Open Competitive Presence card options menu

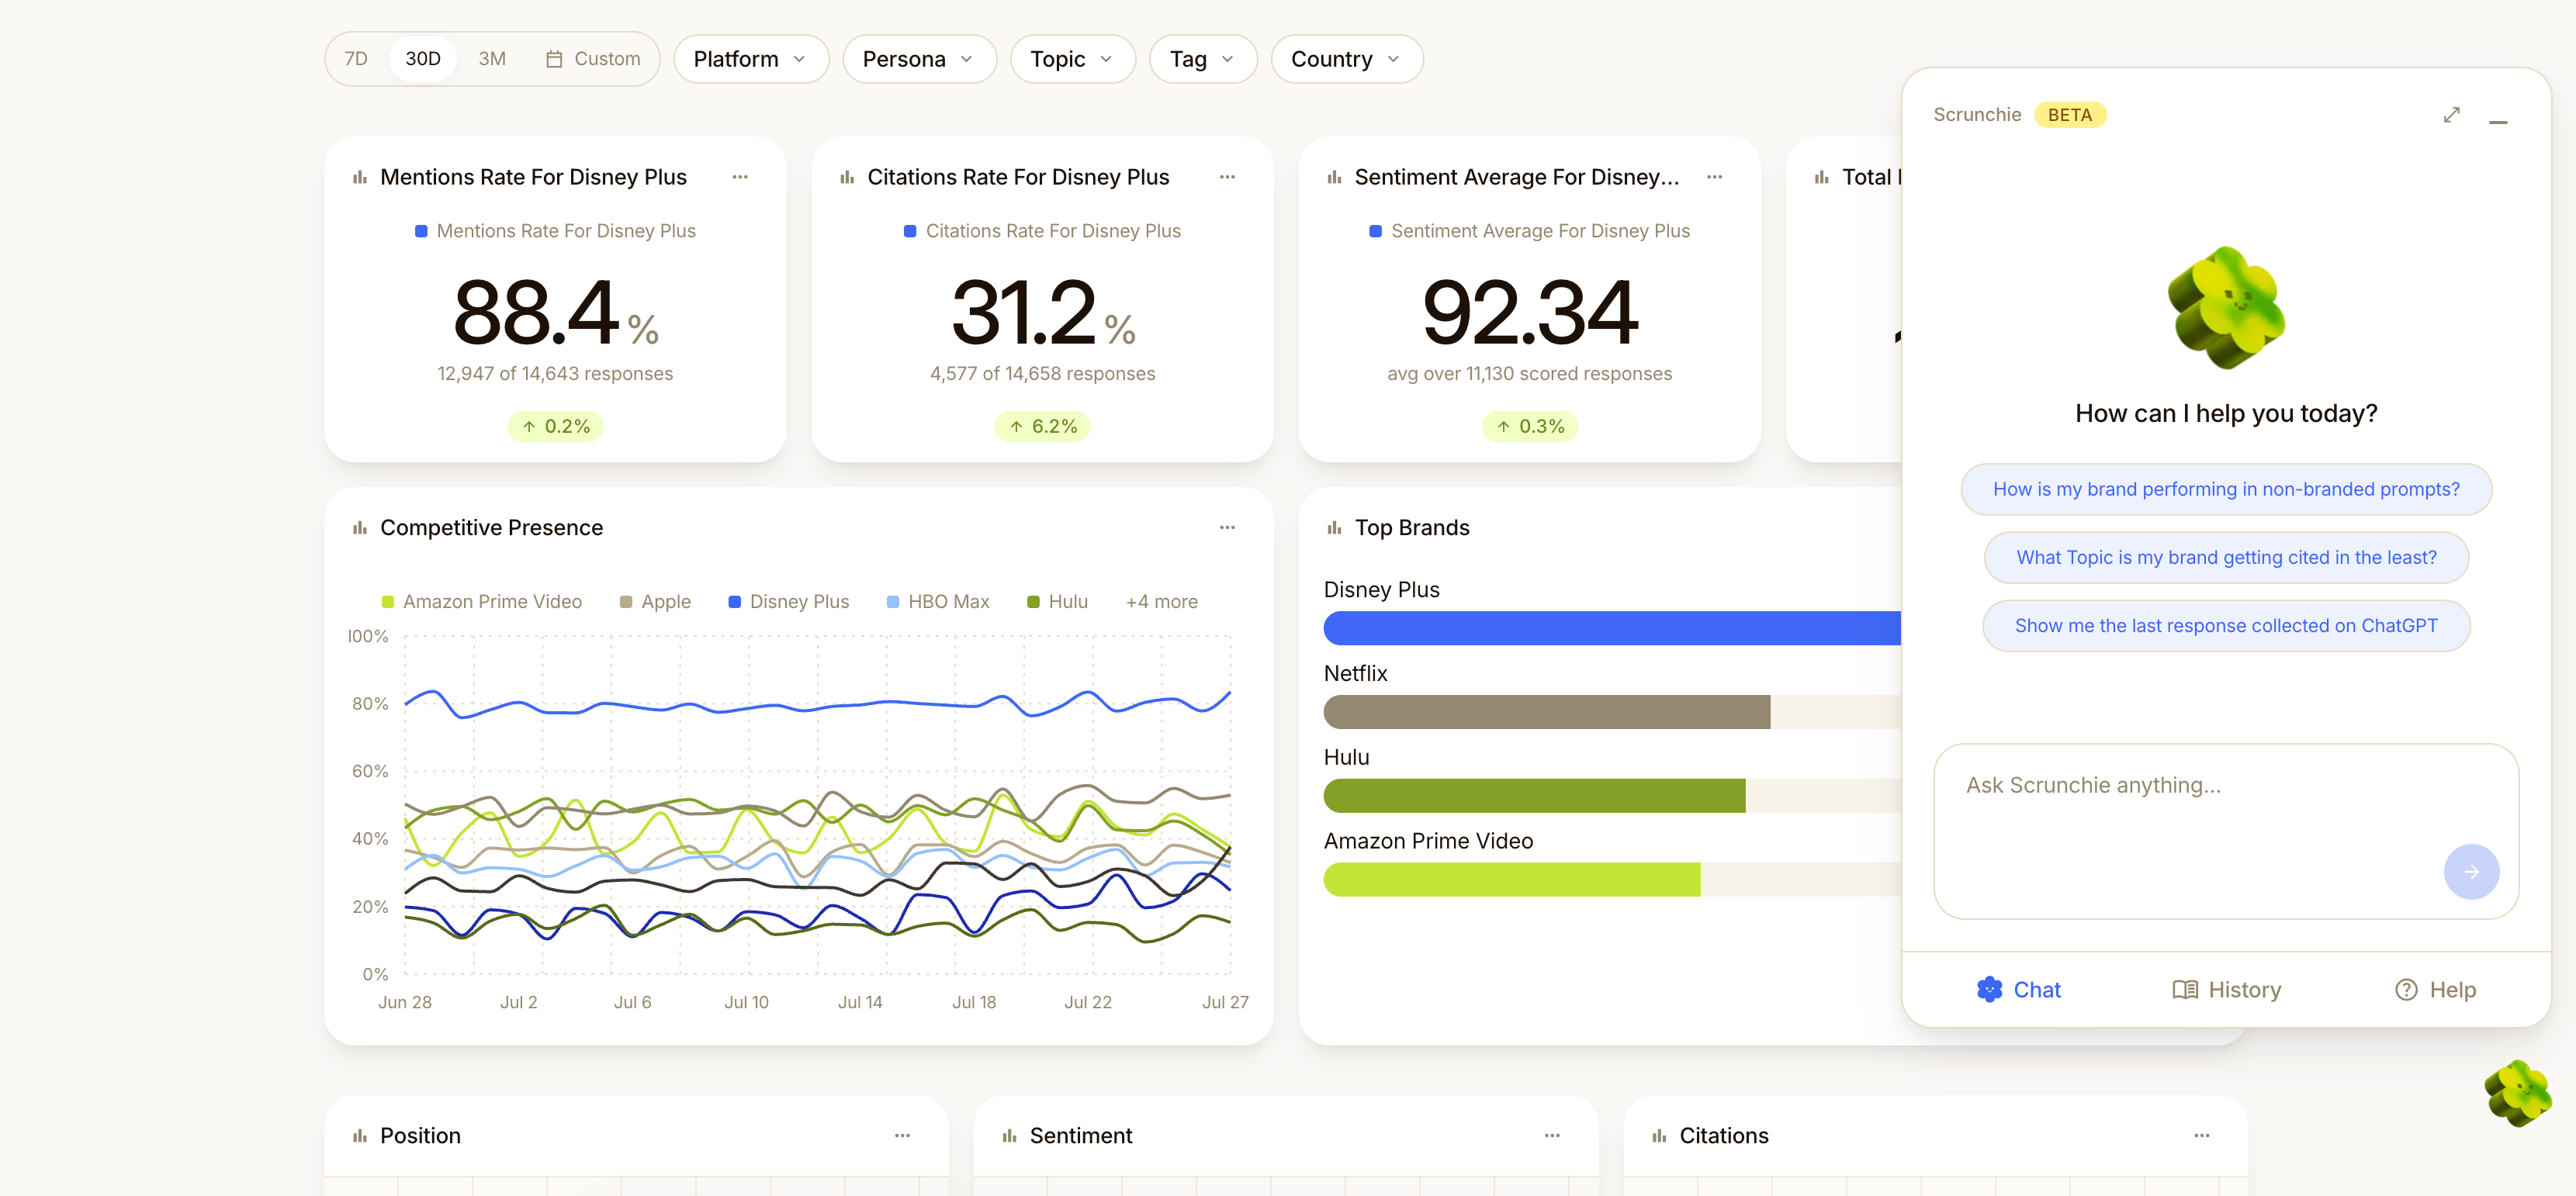coord(1227,527)
